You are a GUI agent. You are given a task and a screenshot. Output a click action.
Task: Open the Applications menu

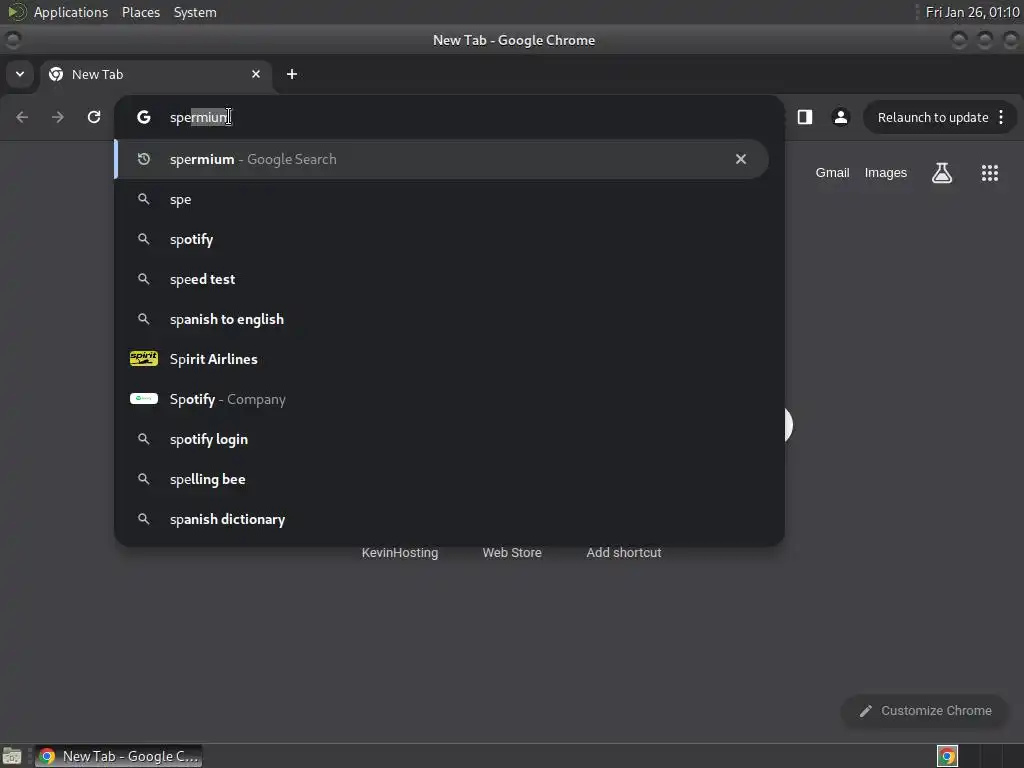(71, 12)
